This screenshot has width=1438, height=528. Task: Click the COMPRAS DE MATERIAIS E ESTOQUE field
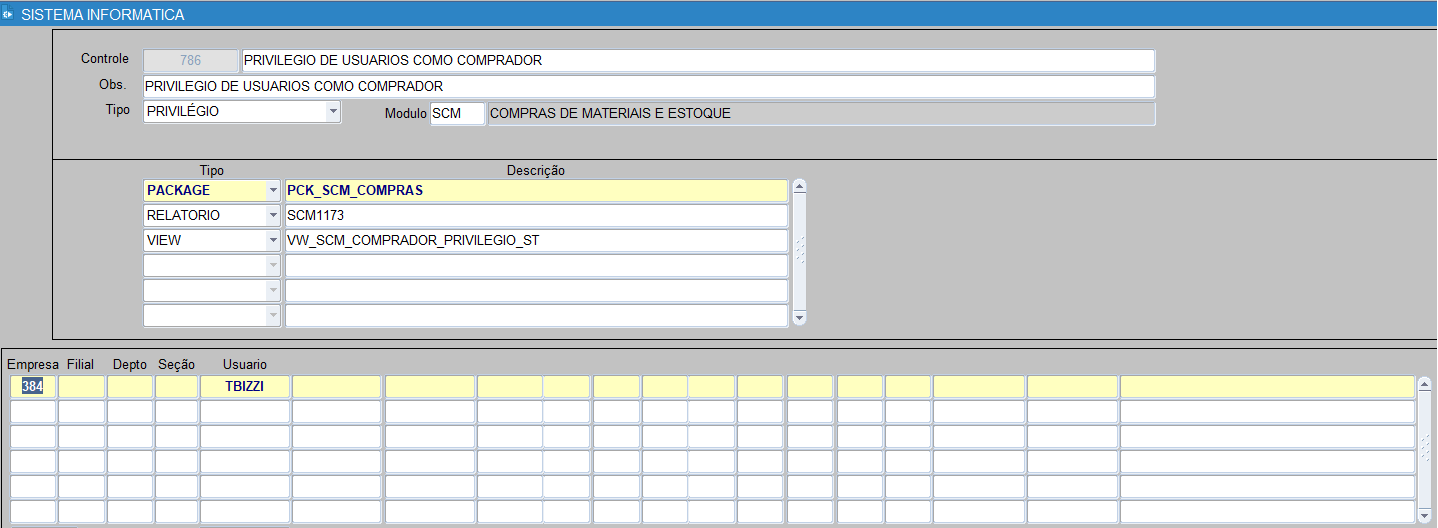821,114
